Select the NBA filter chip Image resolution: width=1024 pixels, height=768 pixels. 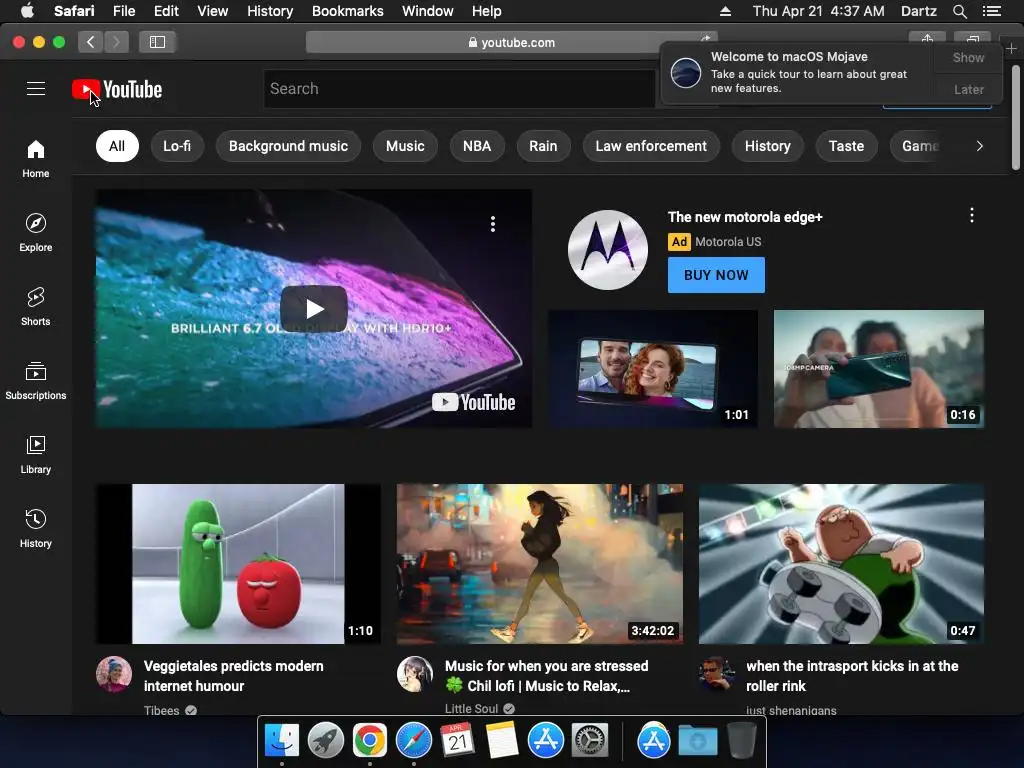point(477,146)
